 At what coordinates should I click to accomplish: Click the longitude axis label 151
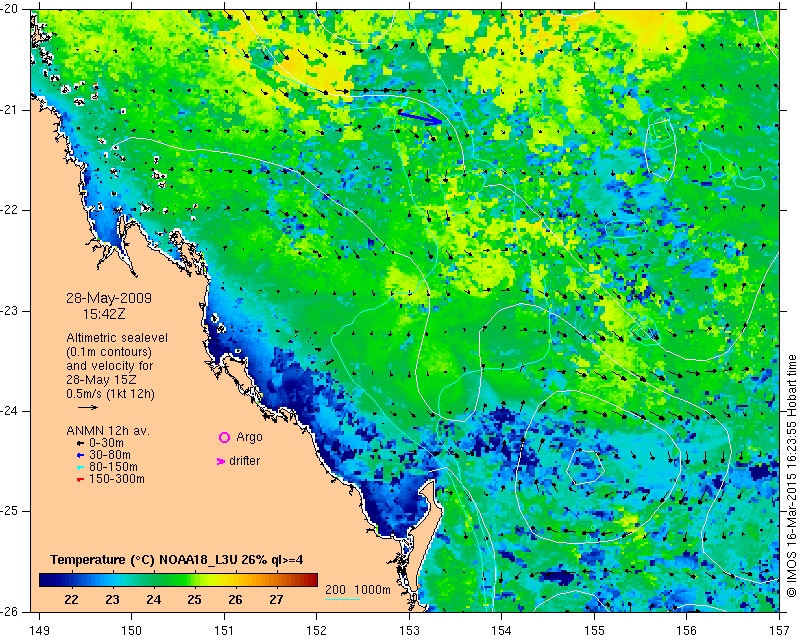[224, 631]
